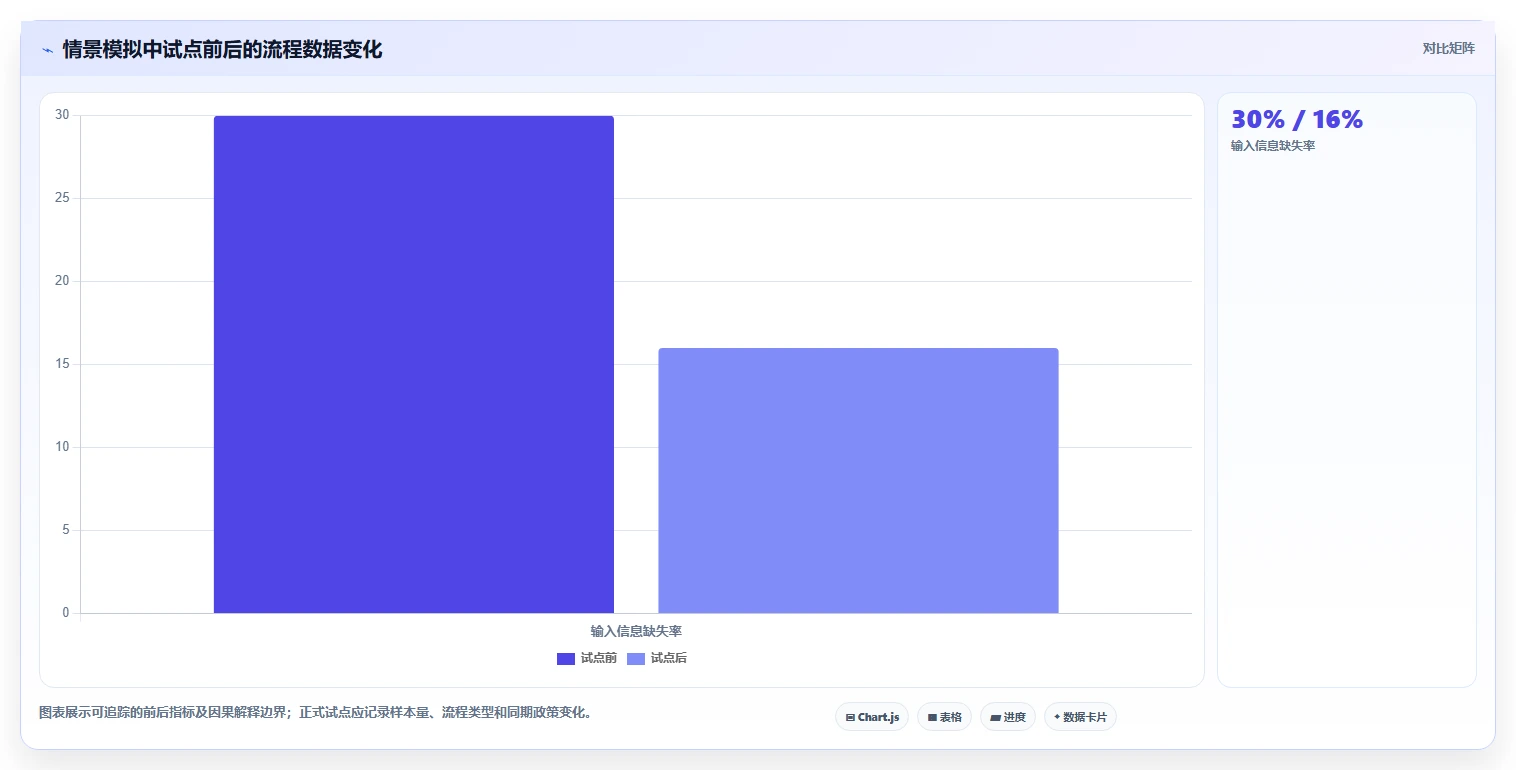Toggle the 试点前 legend entry
The image size is (1516, 770).
587,658
